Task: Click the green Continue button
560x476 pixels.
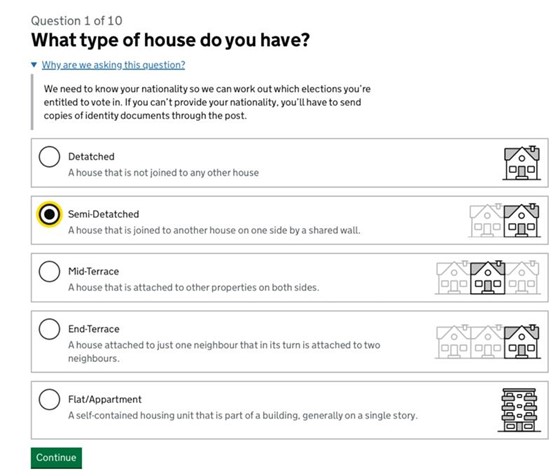Action: [56, 458]
